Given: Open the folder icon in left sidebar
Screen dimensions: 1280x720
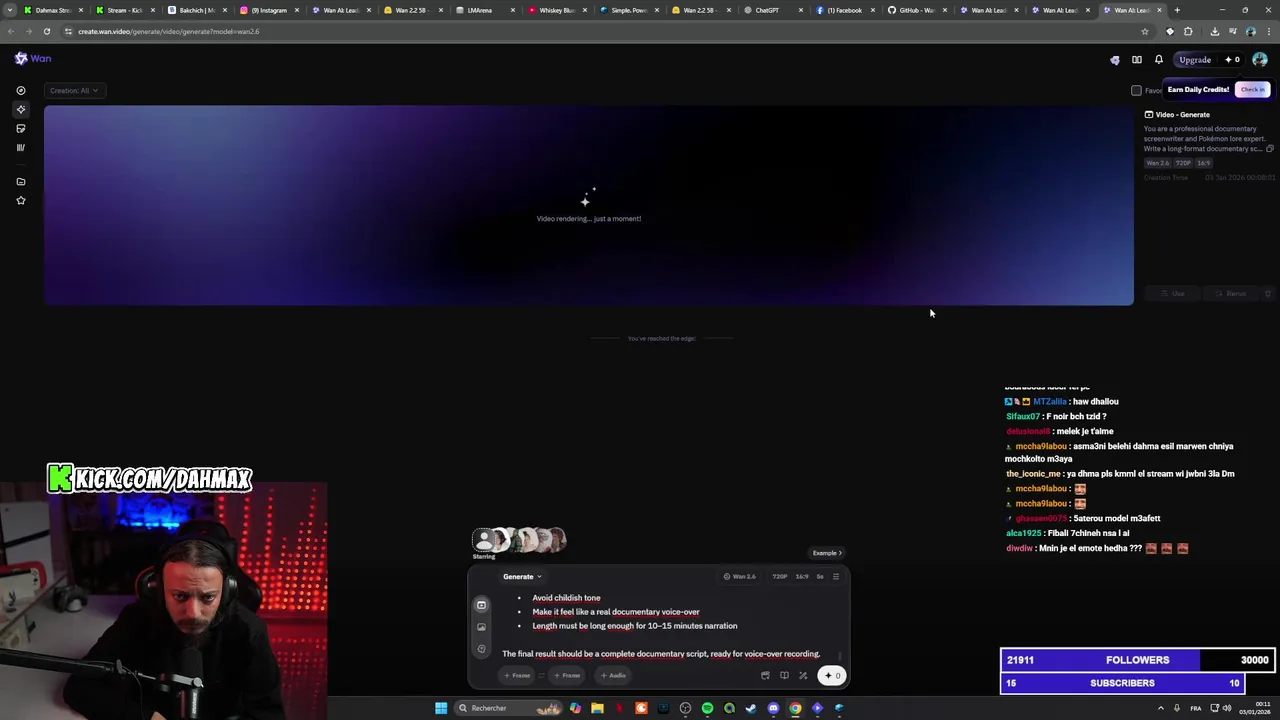Looking at the screenshot, I should [21, 182].
